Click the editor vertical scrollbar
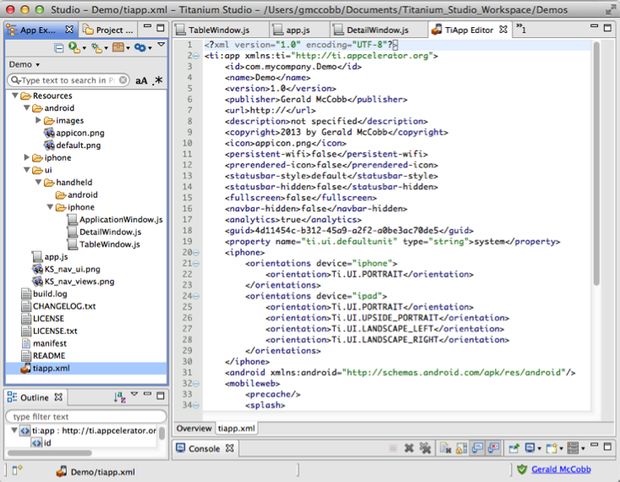The image size is (620, 482). coord(596,163)
